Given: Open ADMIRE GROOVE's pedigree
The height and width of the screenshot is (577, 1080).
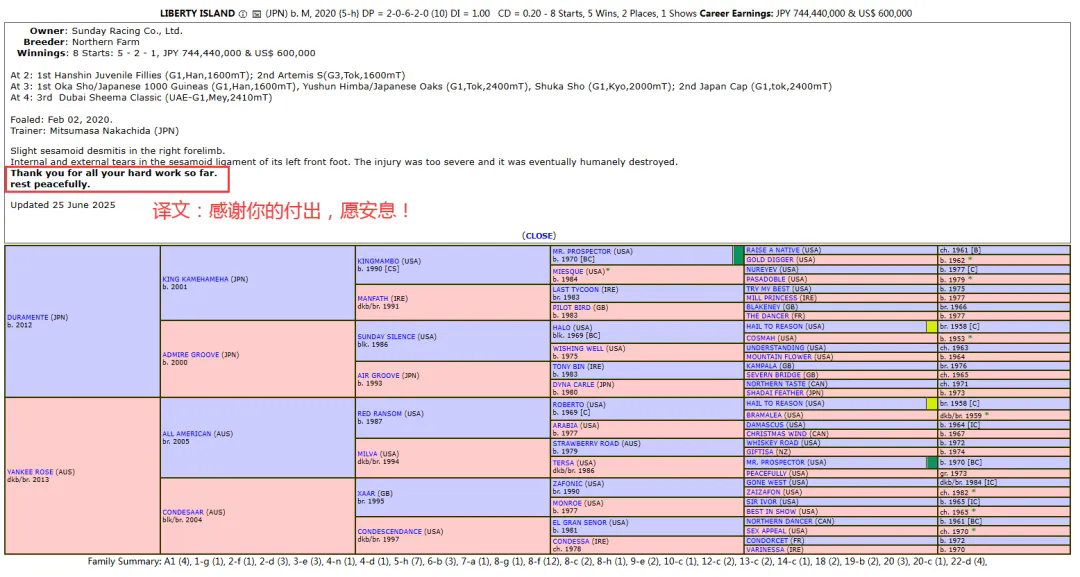Looking at the screenshot, I should (190, 356).
